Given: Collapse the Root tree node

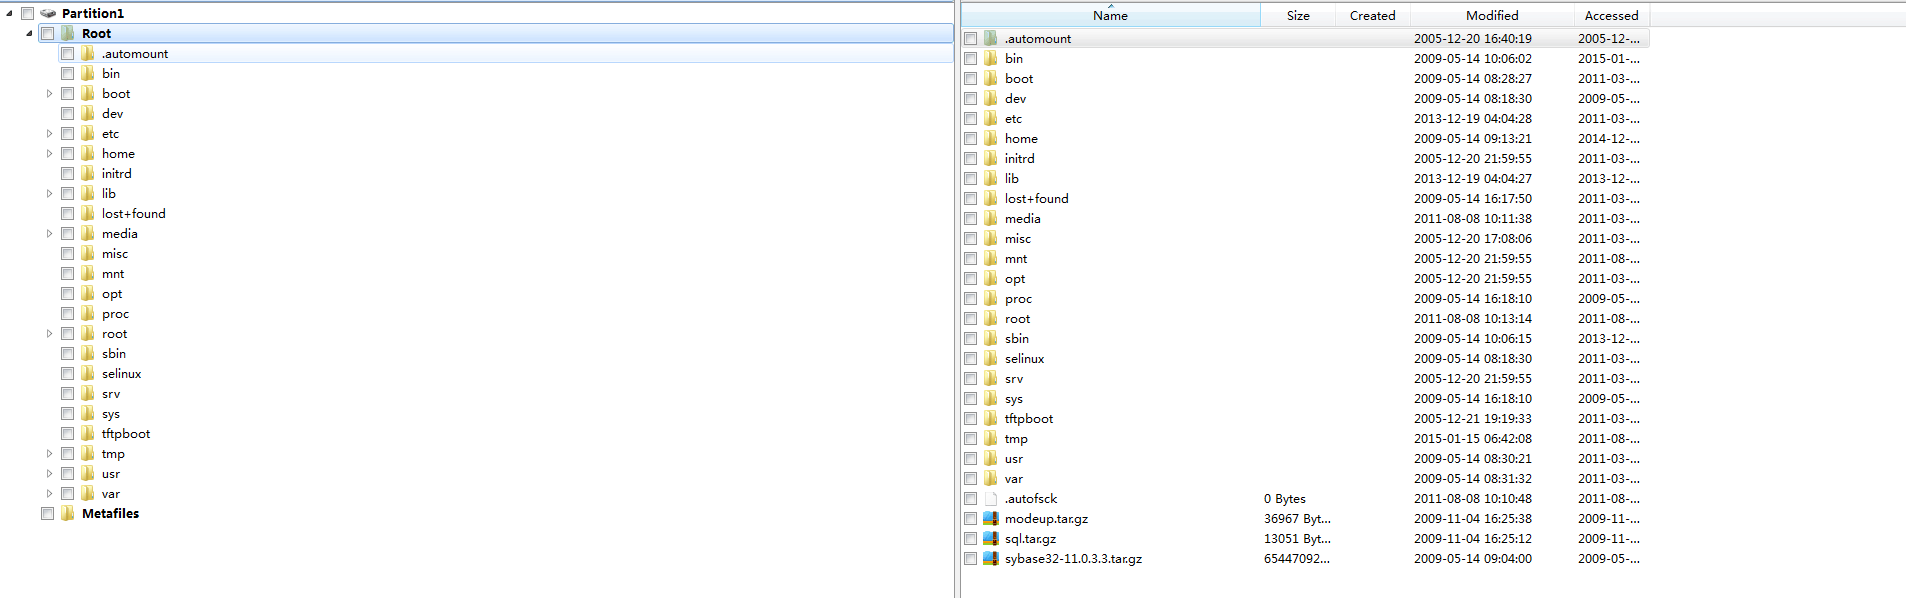Looking at the screenshot, I should point(29,33).
